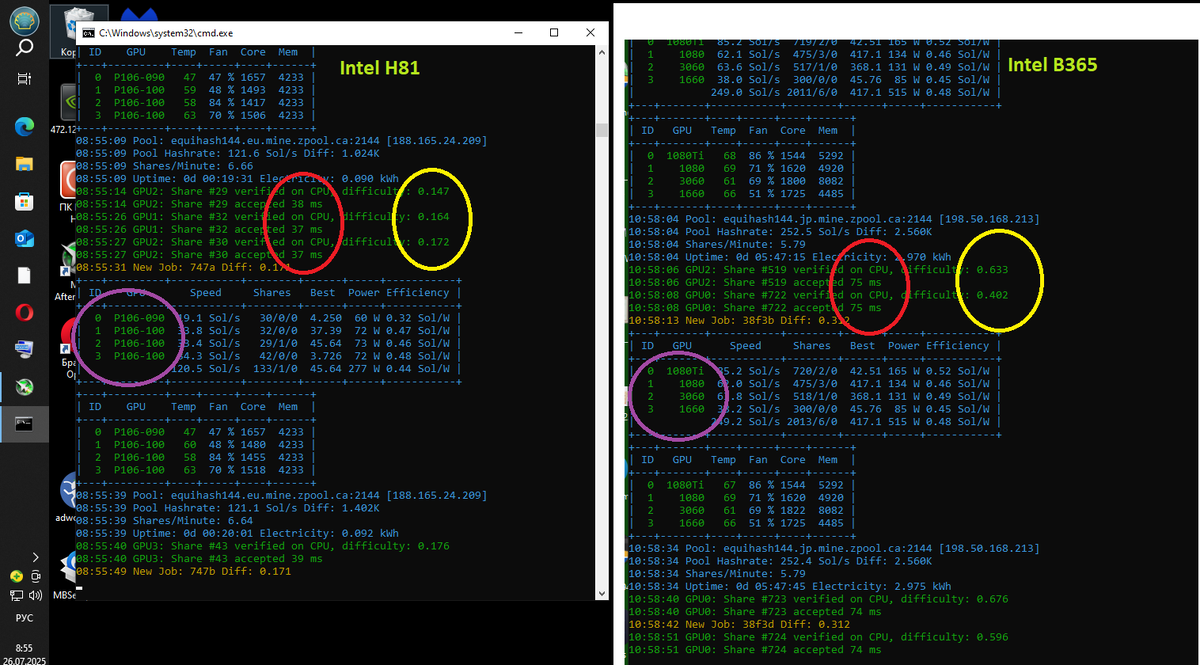Click 'Share #723 accepted 74 ms' line
This screenshot has width=1200, height=665.
pyautogui.click(x=753, y=611)
